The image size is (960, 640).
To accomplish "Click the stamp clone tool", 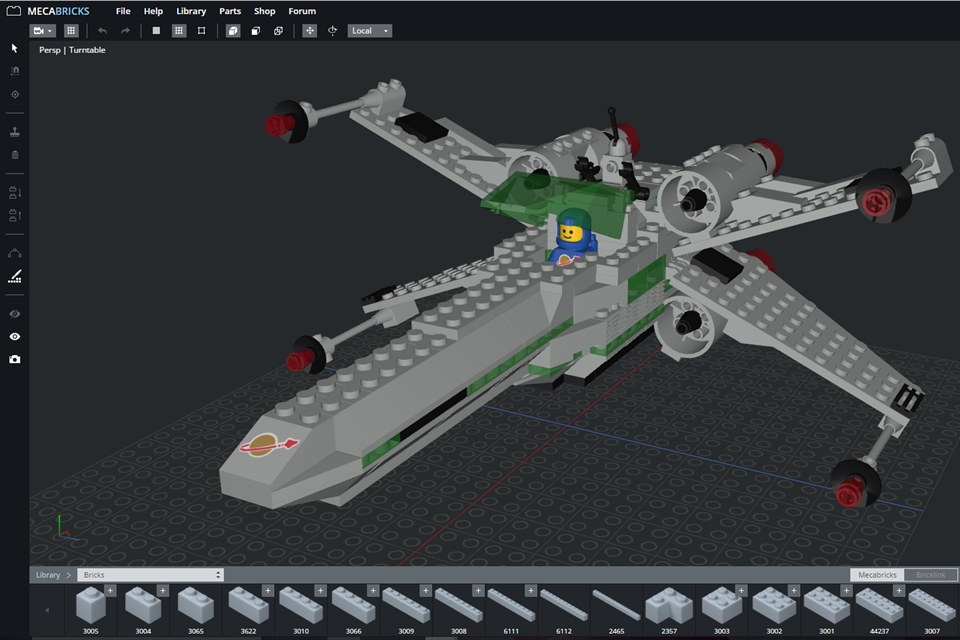I will tap(15, 132).
